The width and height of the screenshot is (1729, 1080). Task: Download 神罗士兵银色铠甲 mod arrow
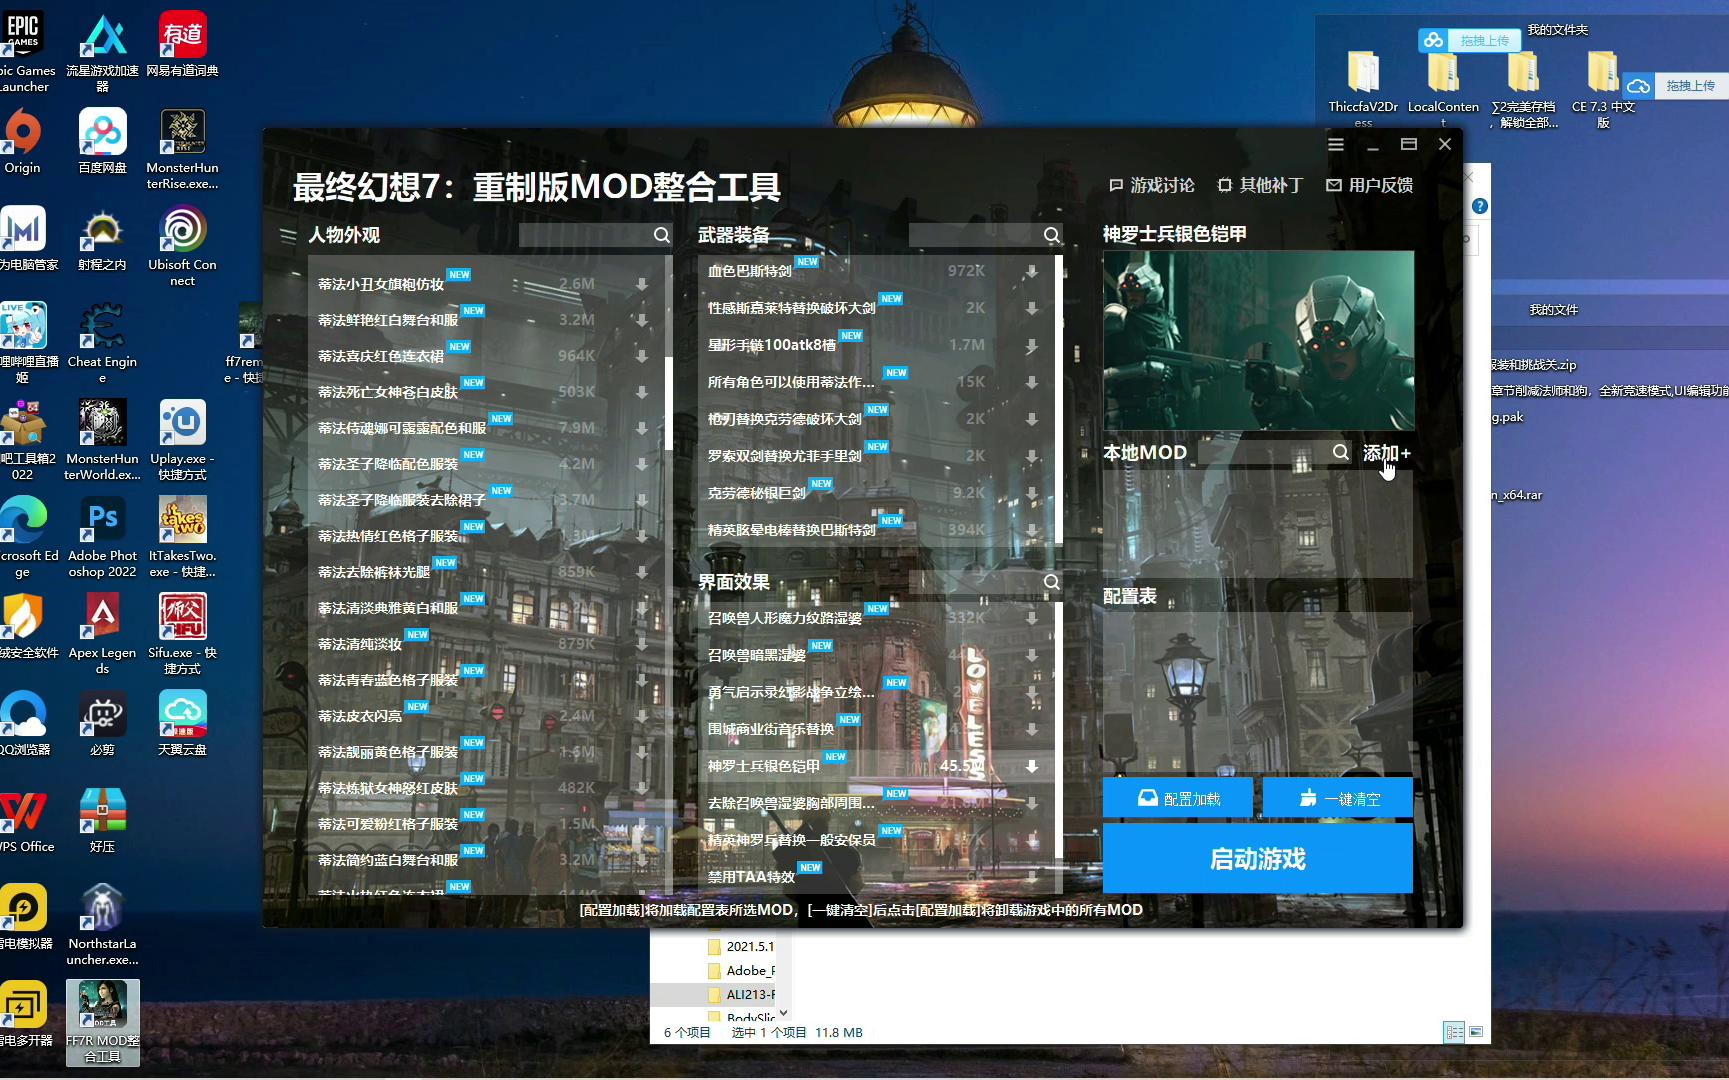(x=1031, y=766)
